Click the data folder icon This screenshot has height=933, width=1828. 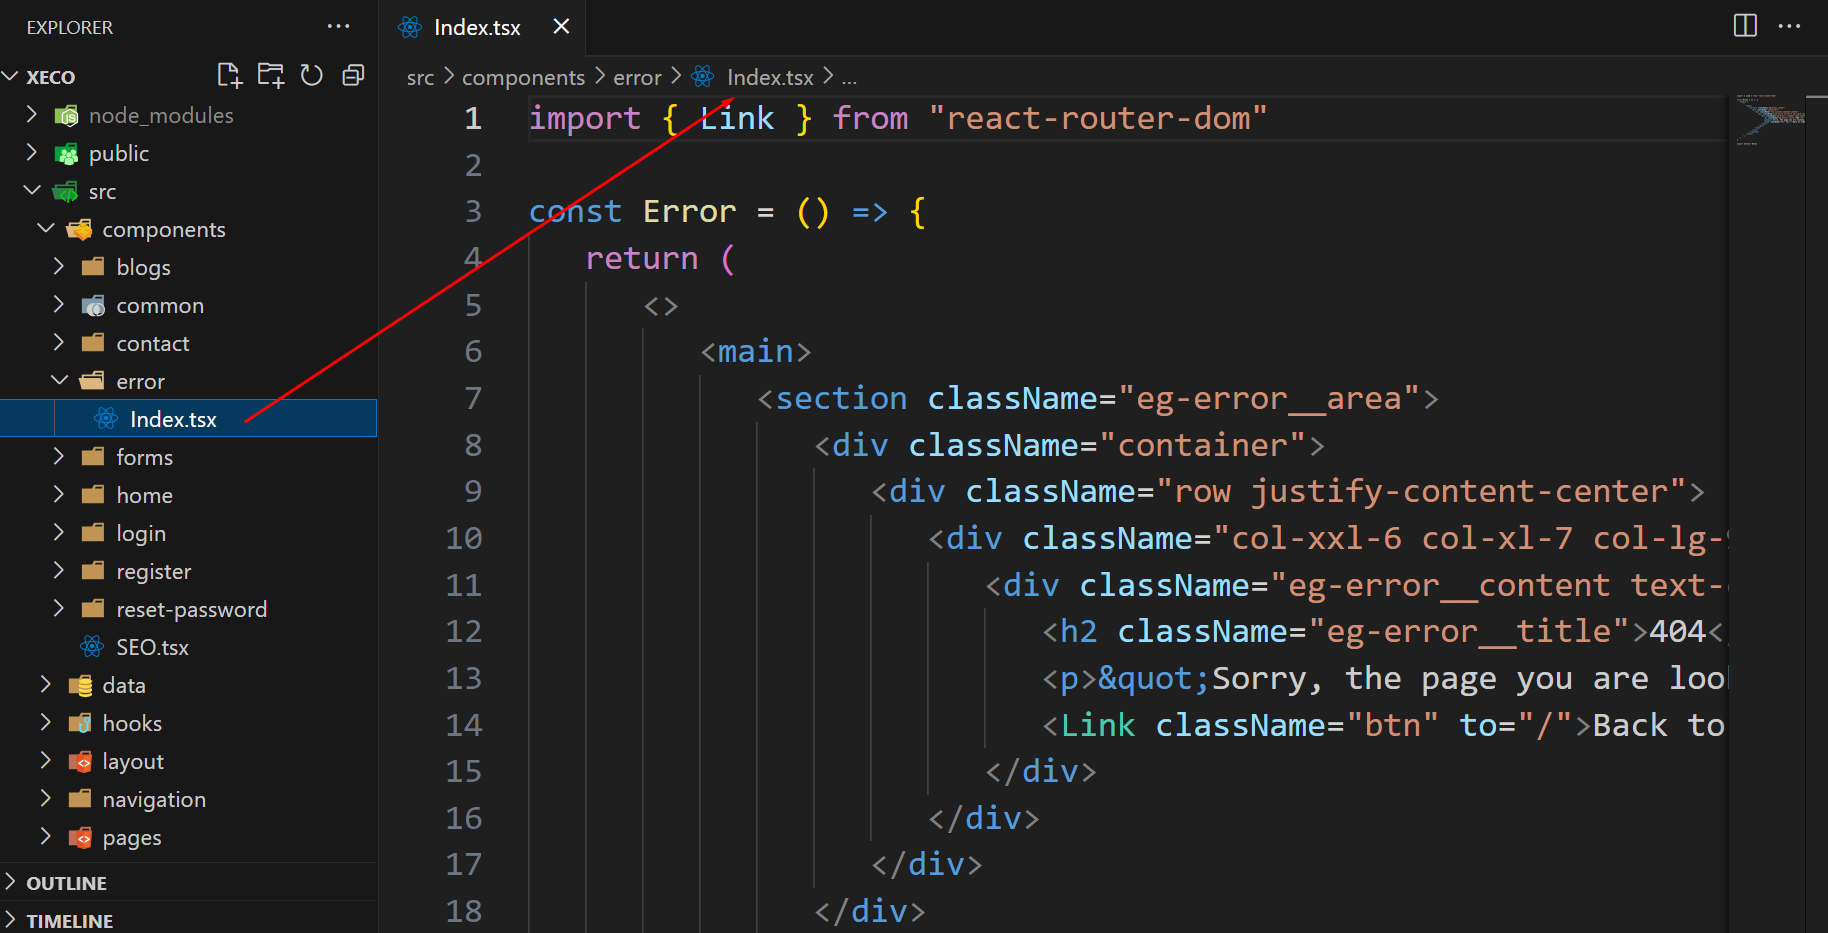[x=80, y=686]
